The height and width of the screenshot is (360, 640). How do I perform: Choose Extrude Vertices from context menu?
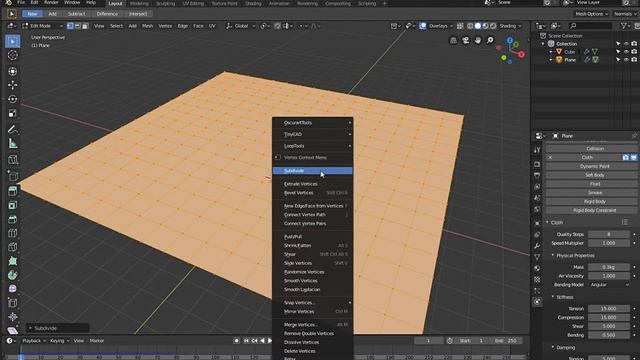313,184
